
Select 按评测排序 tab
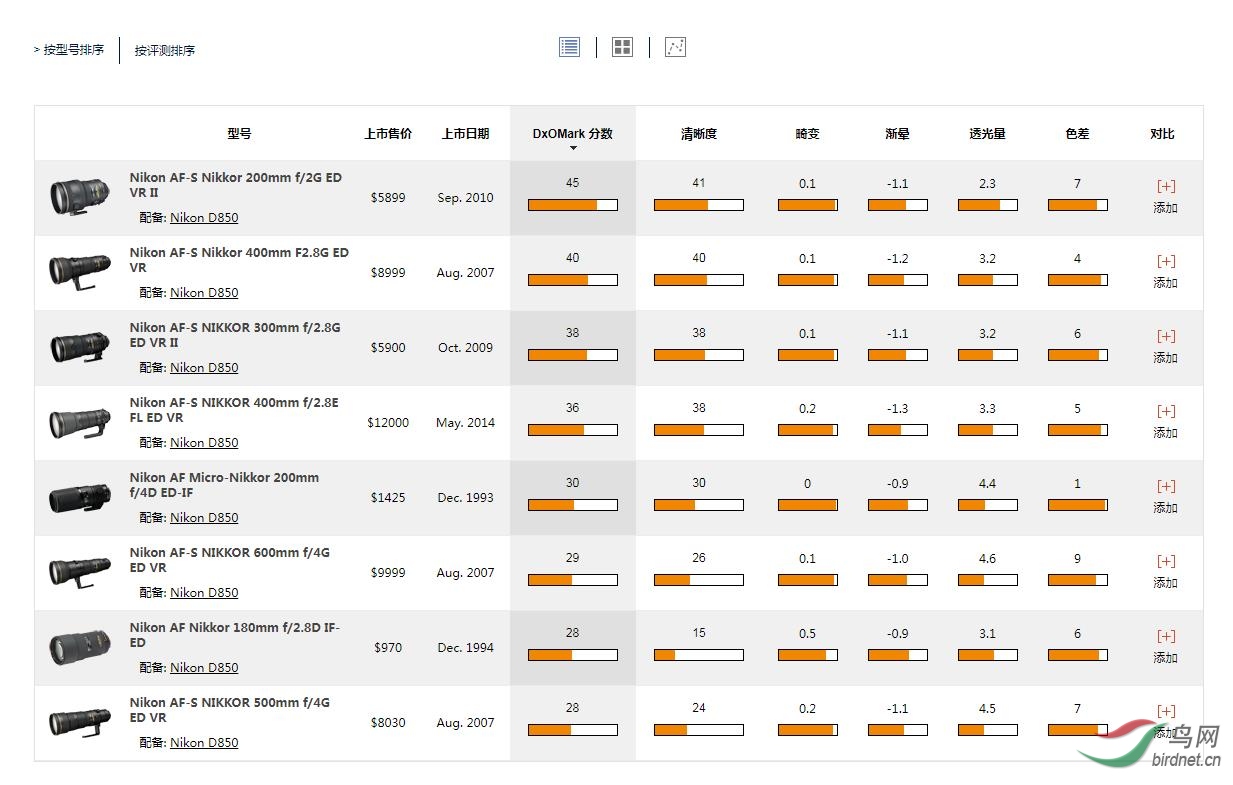point(165,50)
